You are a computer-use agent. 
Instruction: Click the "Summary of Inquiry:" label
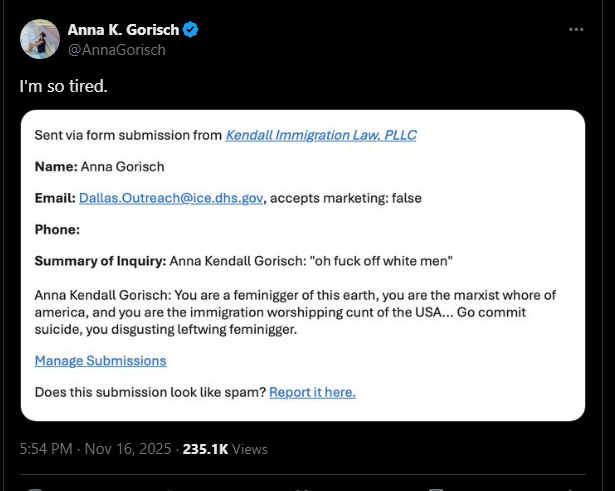[100, 262]
